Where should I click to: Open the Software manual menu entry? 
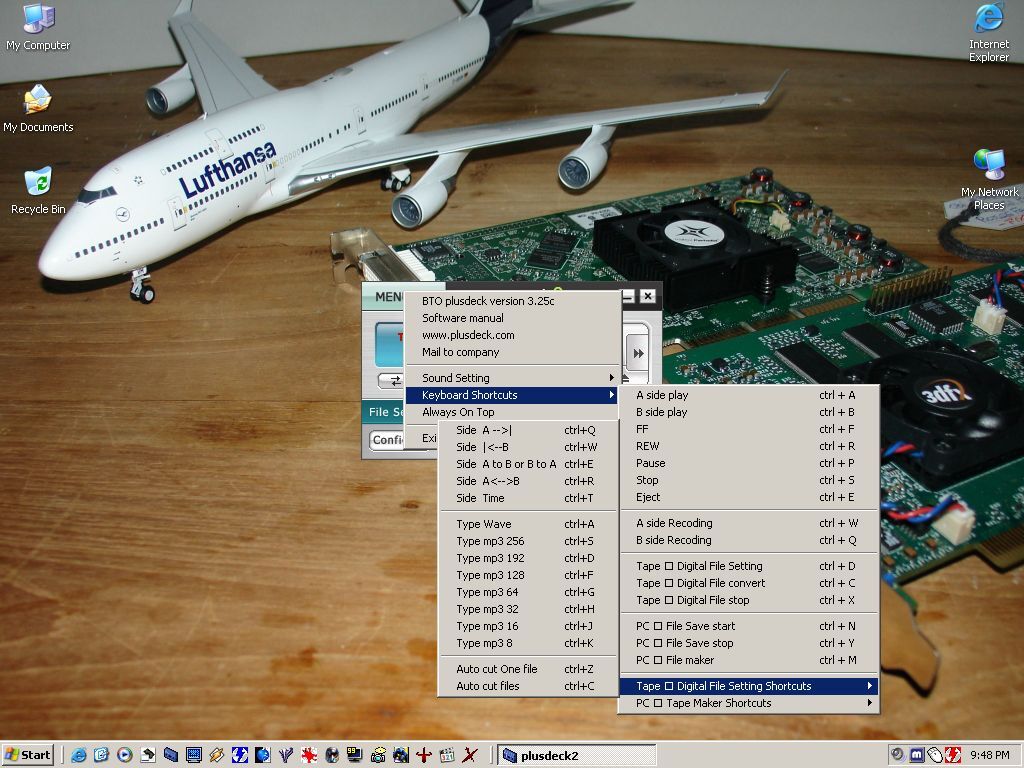click(x=511, y=318)
